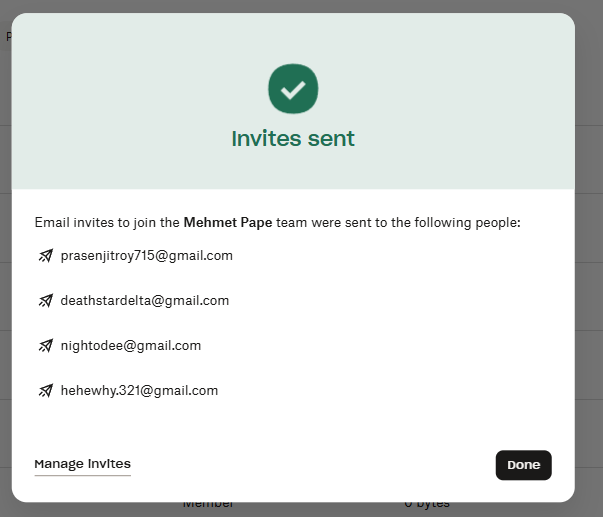Select the prasenjitroy715@gmail.com email address
The image size is (603, 517).
point(146,256)
